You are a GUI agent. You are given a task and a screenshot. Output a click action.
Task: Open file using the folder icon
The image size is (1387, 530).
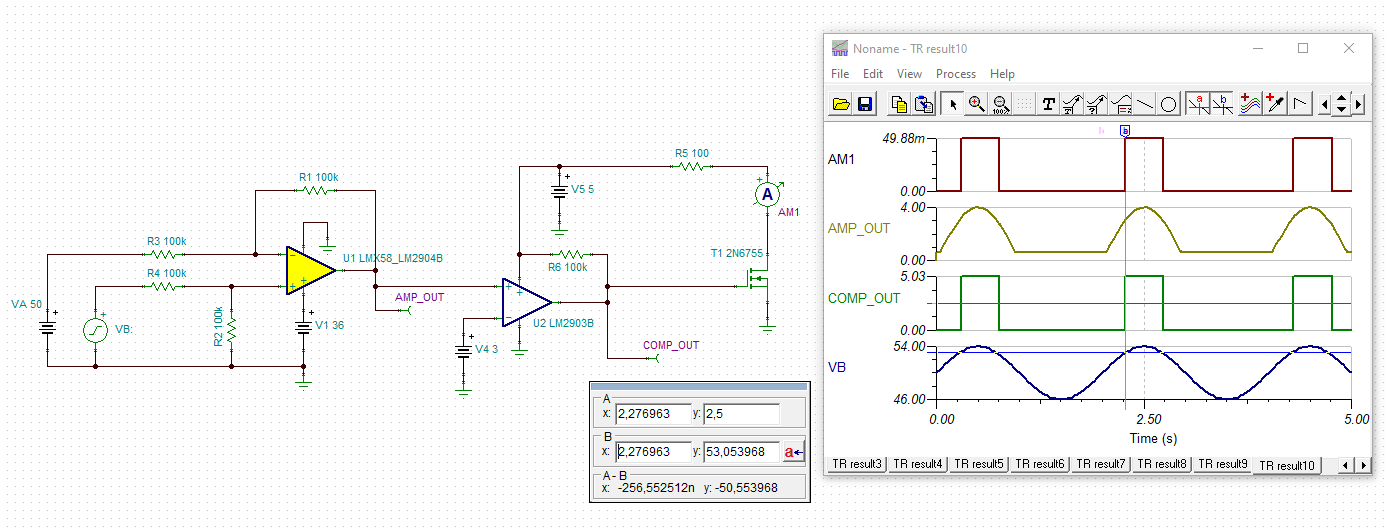[x=841, y=103]
